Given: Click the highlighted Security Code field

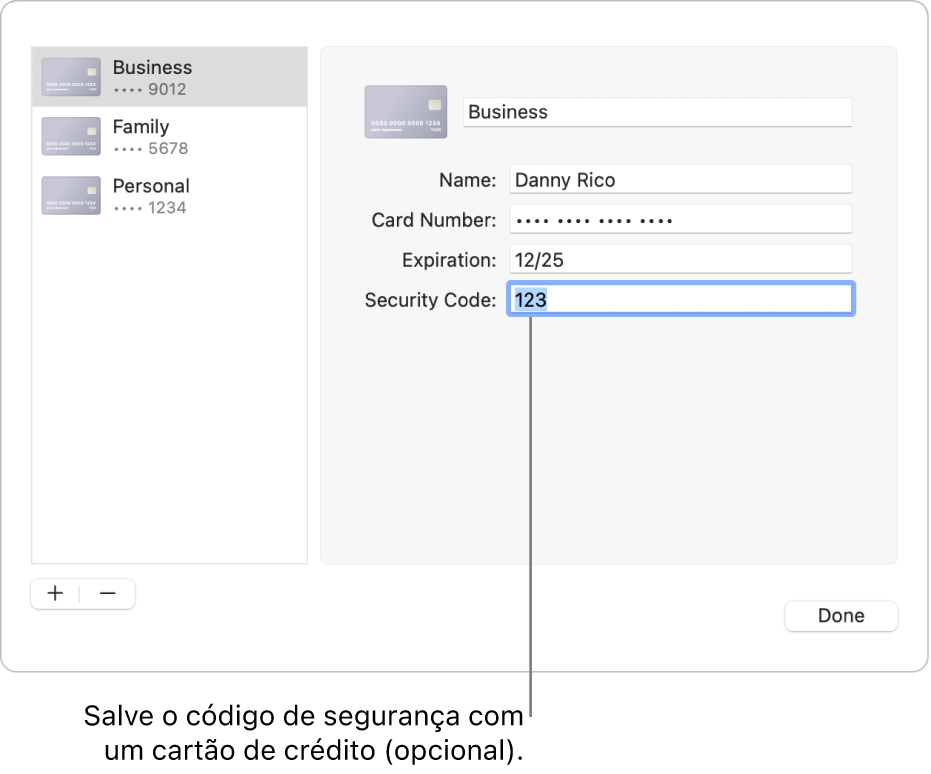Looking at the screenshot, I should [680, 298].
